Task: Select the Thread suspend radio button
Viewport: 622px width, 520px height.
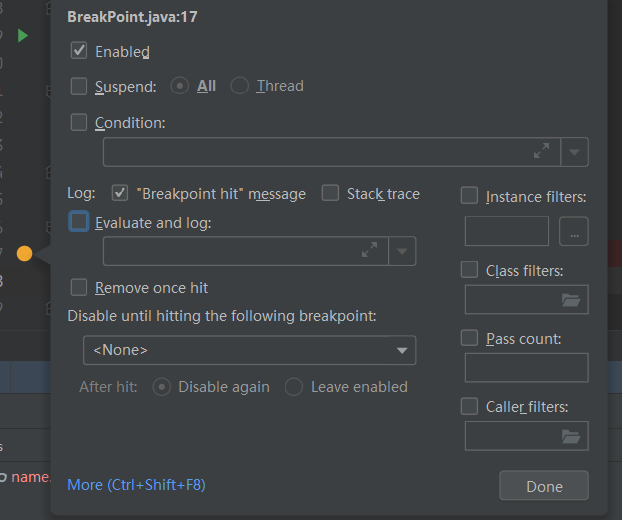Action: pyautogui.click(x=240, y=86)
